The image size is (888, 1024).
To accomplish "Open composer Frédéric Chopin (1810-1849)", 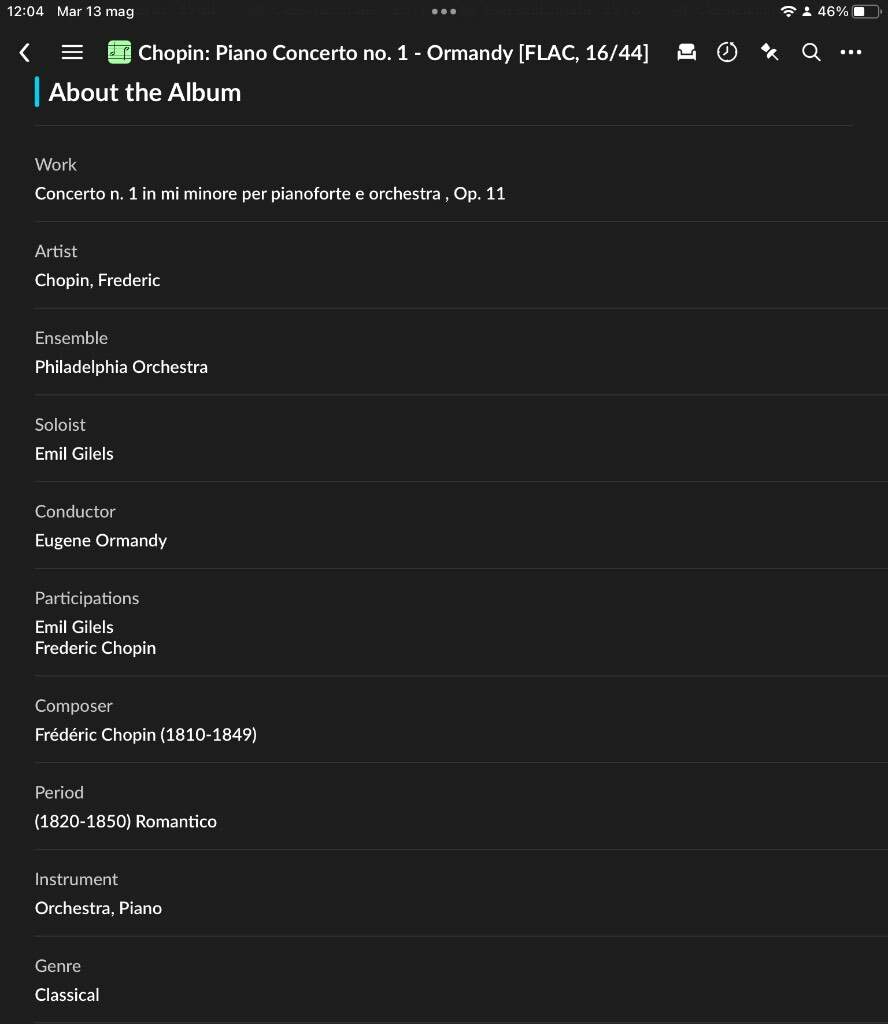I will [146, 735].
